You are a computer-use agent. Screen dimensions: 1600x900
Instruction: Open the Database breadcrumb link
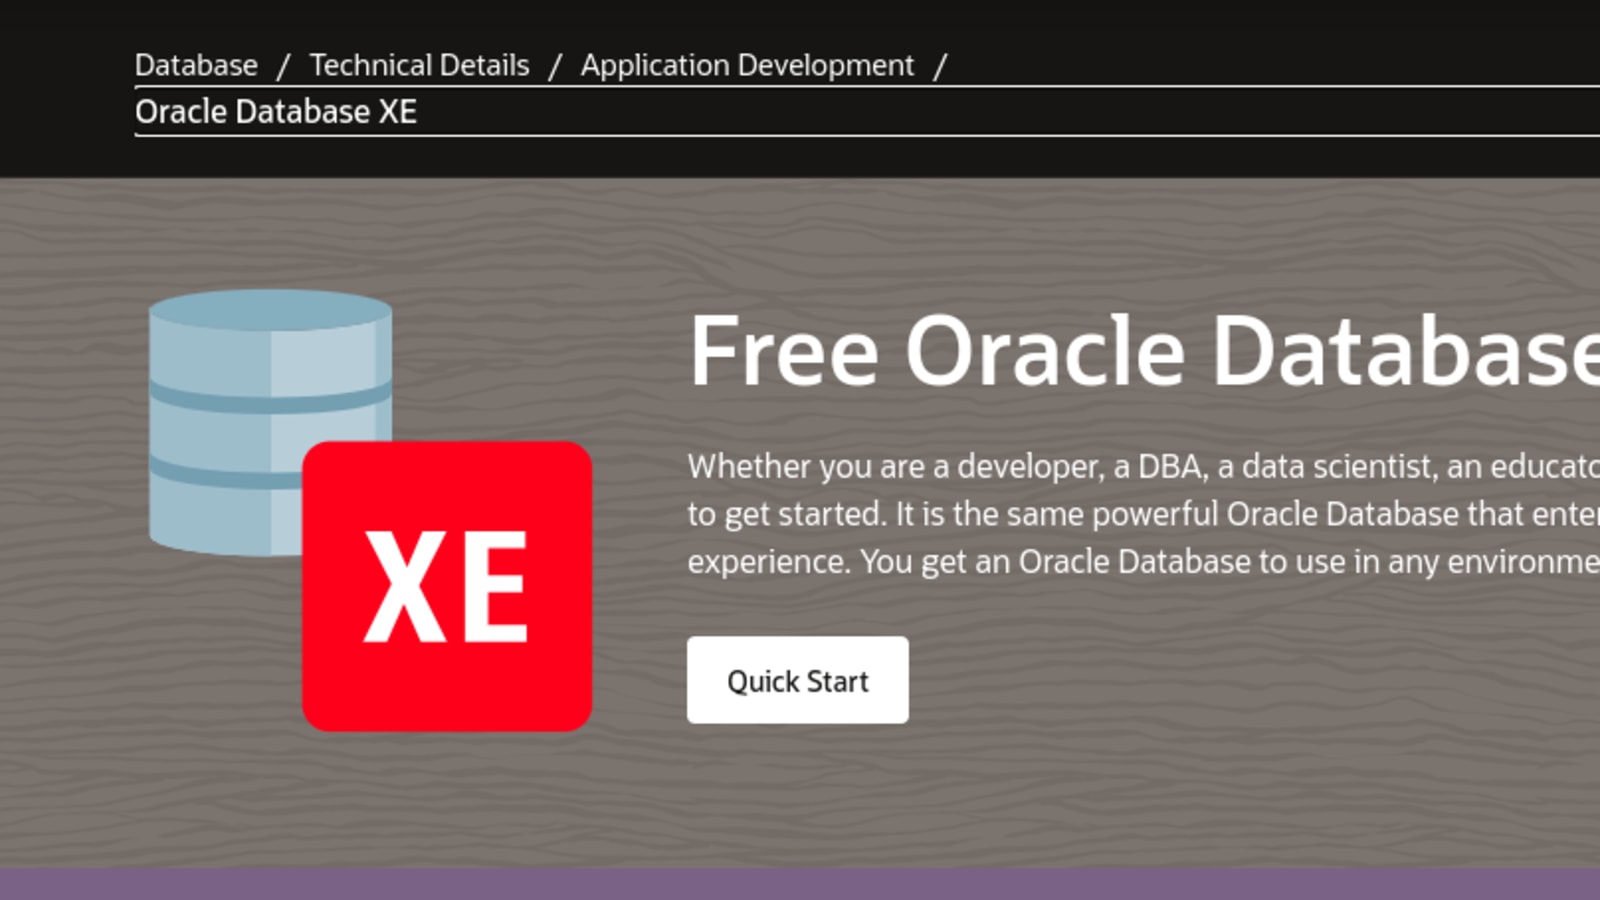[196, 65]
